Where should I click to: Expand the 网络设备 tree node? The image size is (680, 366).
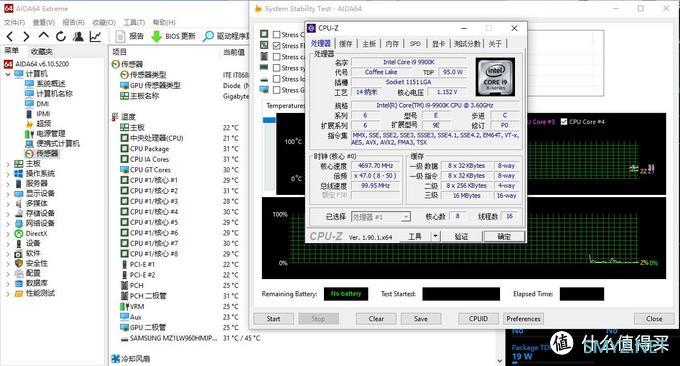tap(8, 224)
